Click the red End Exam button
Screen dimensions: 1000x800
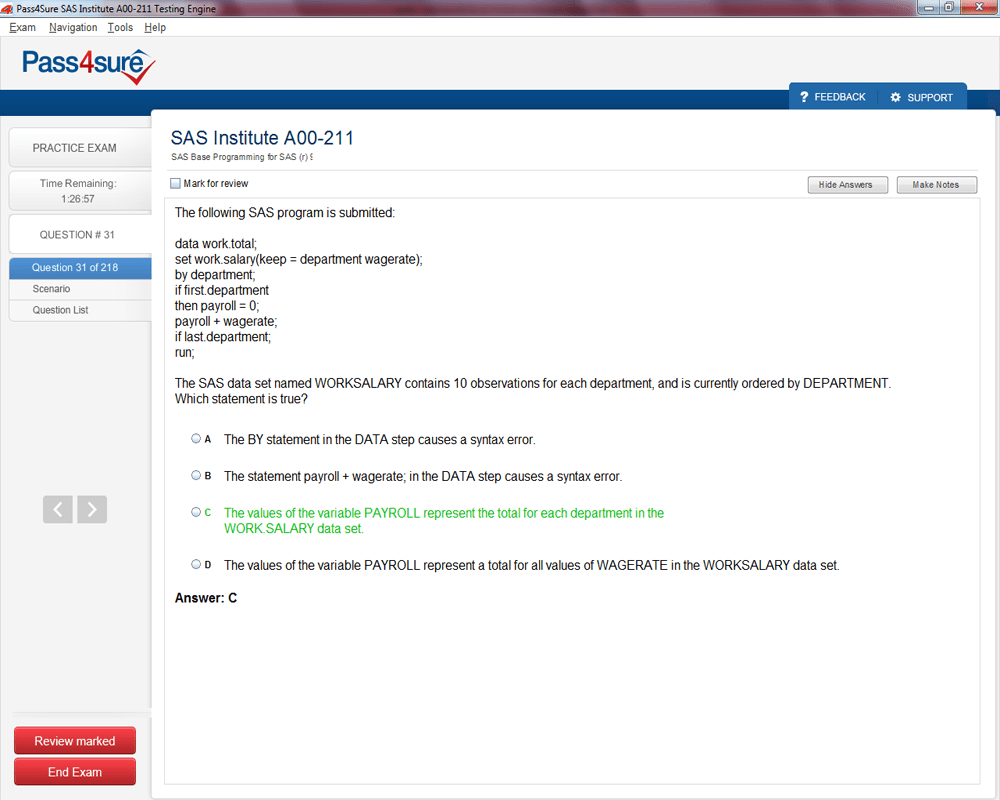click(75, 772)
